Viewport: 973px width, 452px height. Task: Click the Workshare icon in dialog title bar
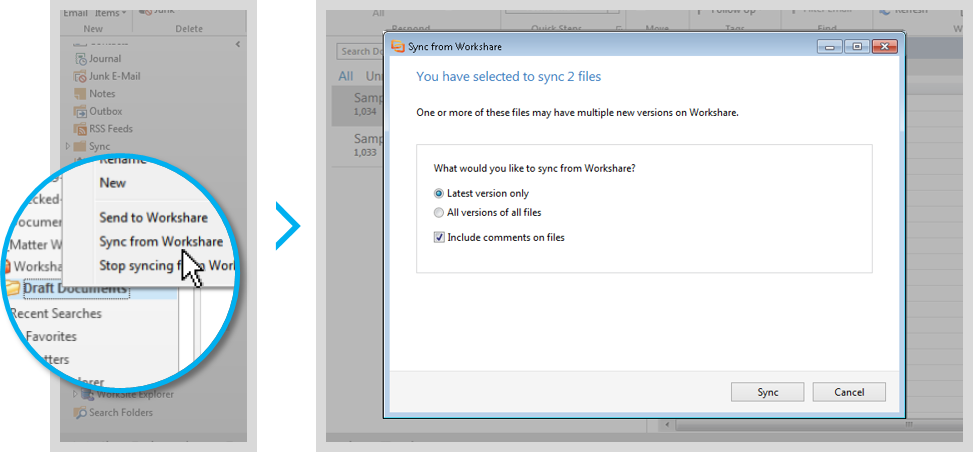pyautogui.click(x=398, y=47)
